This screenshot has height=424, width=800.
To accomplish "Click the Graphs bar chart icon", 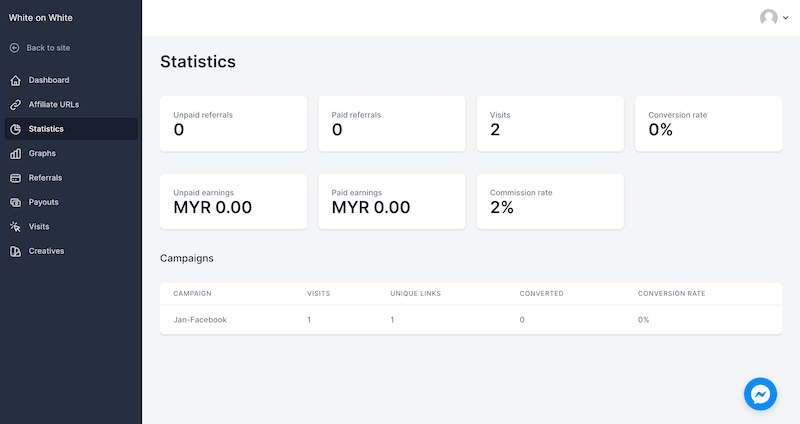I will (15, 154).
